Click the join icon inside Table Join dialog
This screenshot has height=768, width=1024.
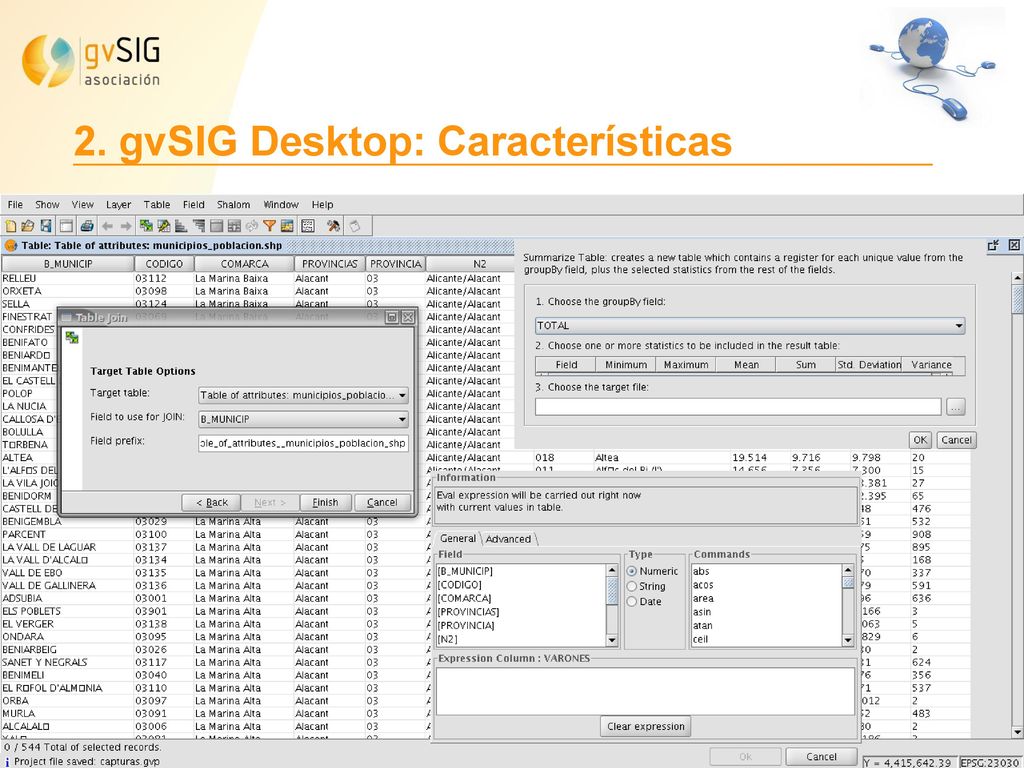pos(72,338)
